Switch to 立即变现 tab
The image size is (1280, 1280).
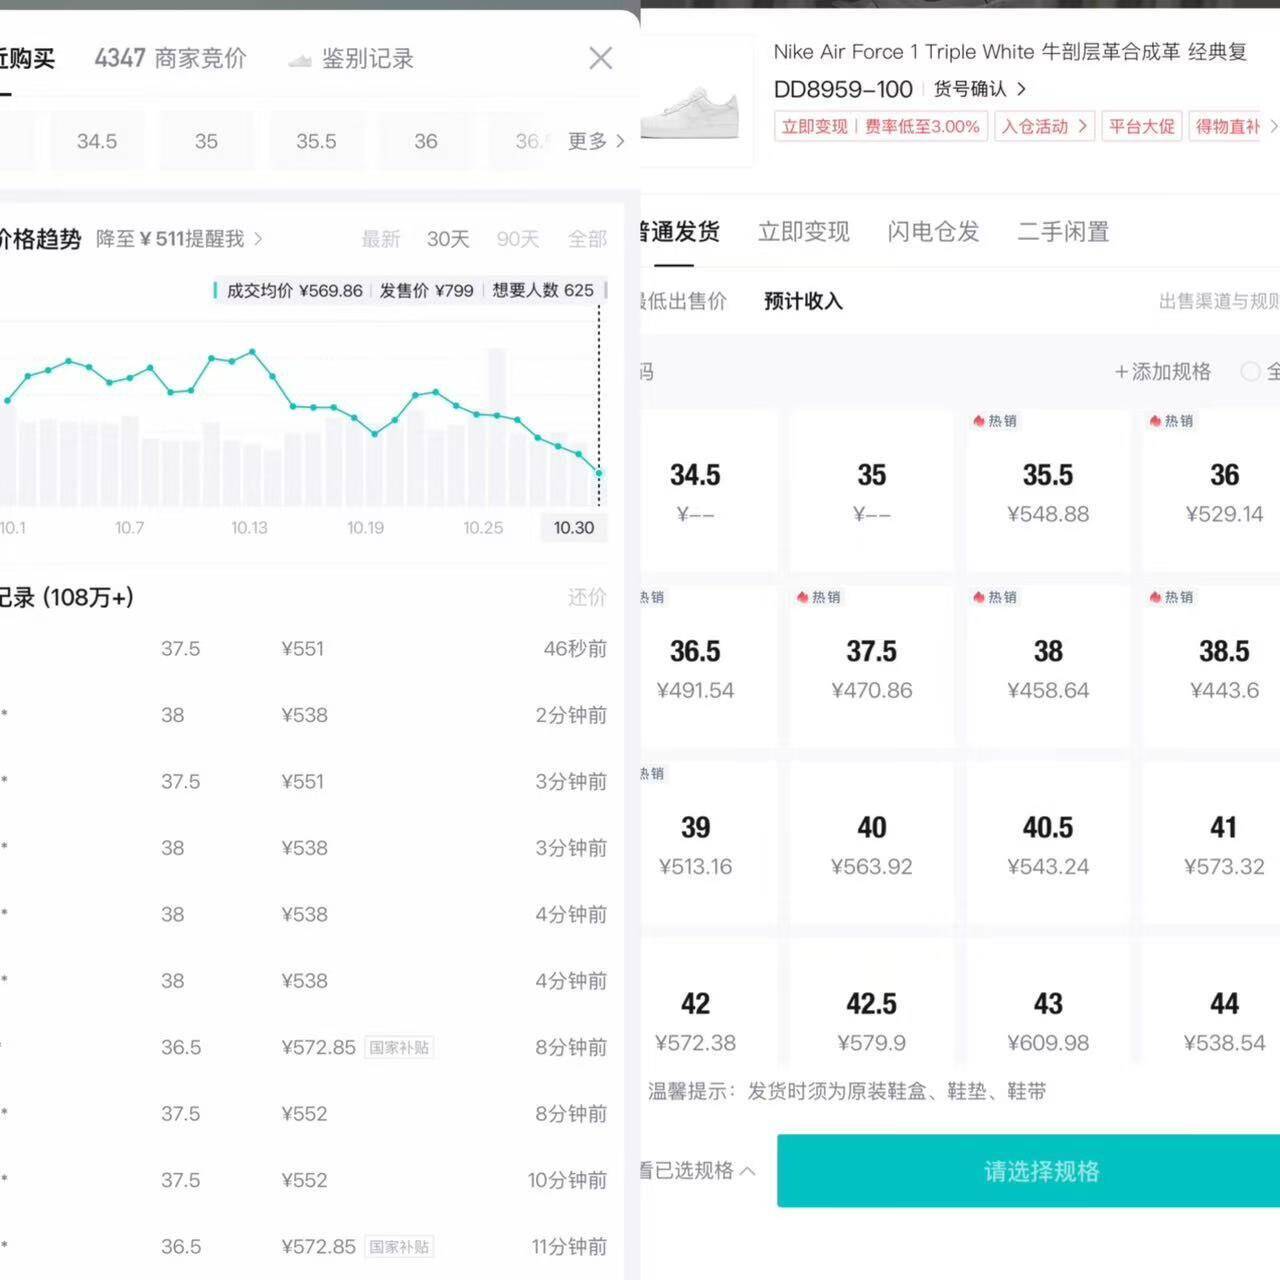(x=803, y=232)
